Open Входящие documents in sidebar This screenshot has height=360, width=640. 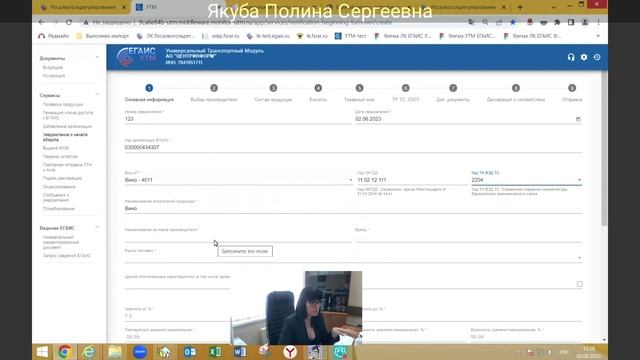(53, 67)
